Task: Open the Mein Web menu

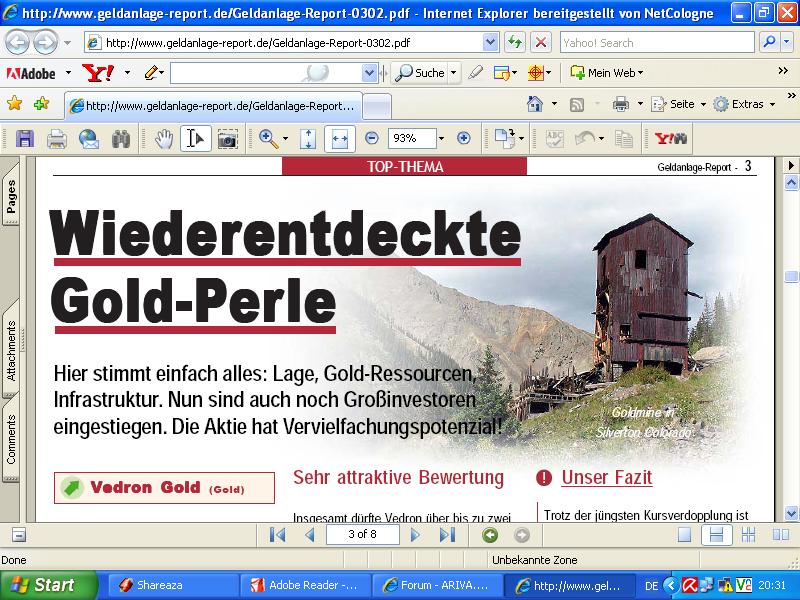Action: (607, 73)
